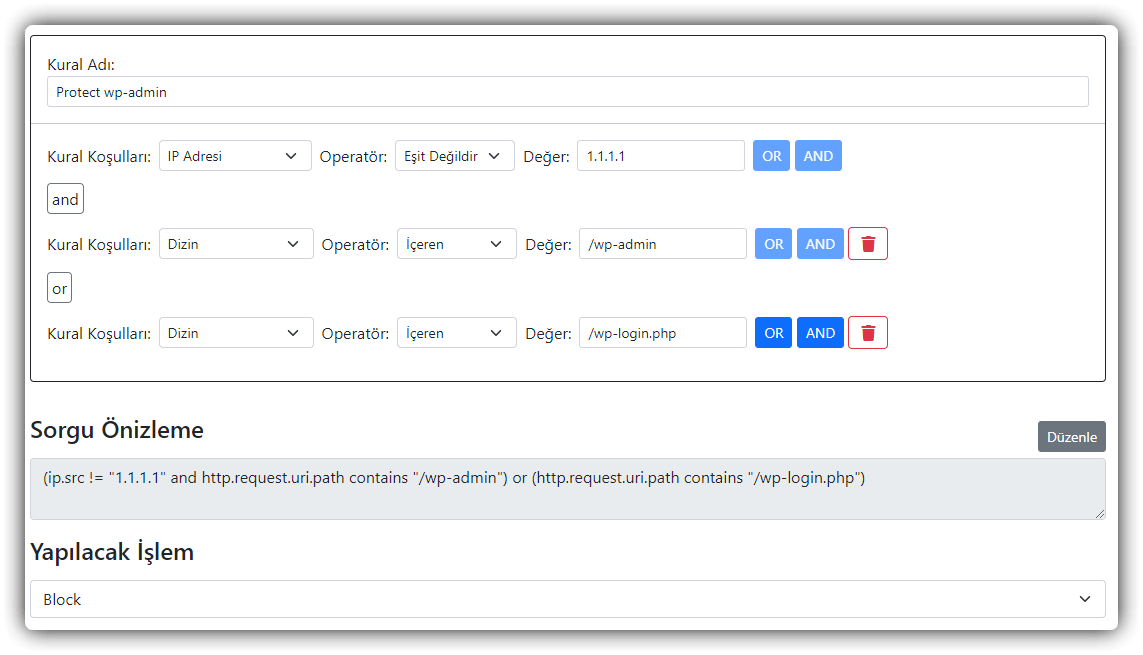
Task: Click AND button in the /wp-login.php row
Action: [820, 333]
